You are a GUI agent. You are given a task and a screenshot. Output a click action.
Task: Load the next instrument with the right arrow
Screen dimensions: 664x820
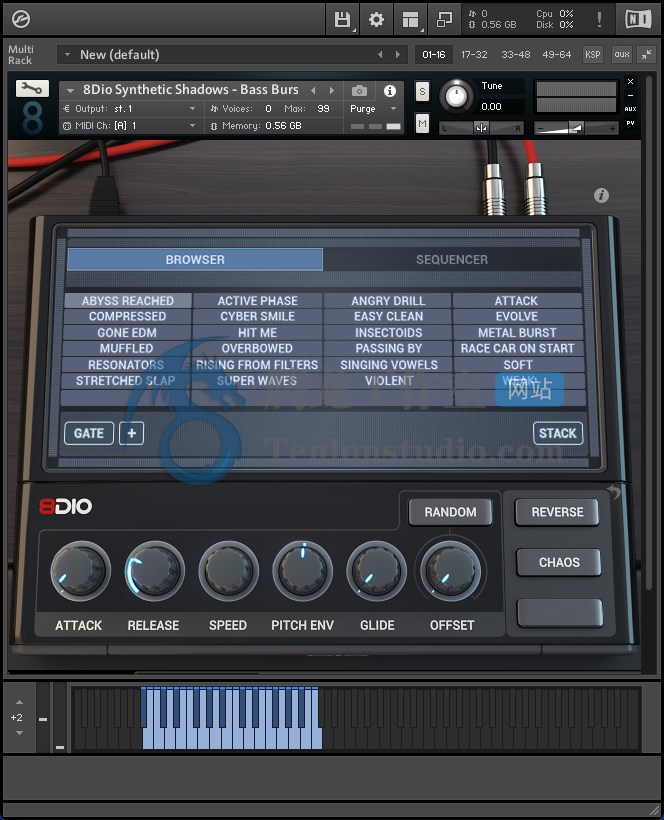[x=331, y=90]
